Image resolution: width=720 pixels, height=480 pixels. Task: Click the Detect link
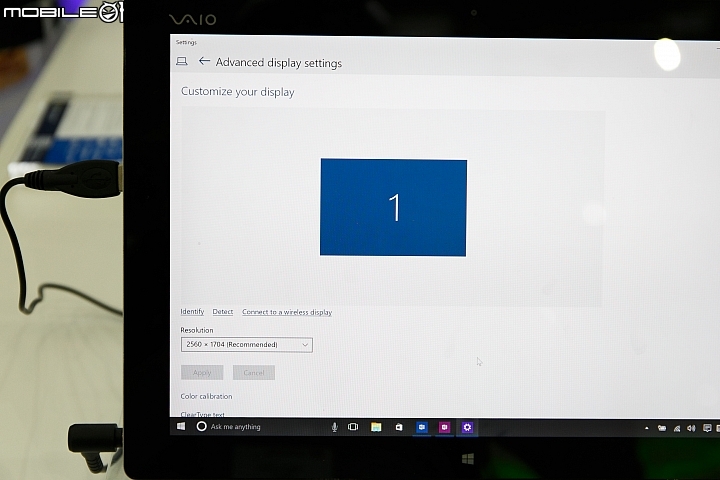click(223, 311)
